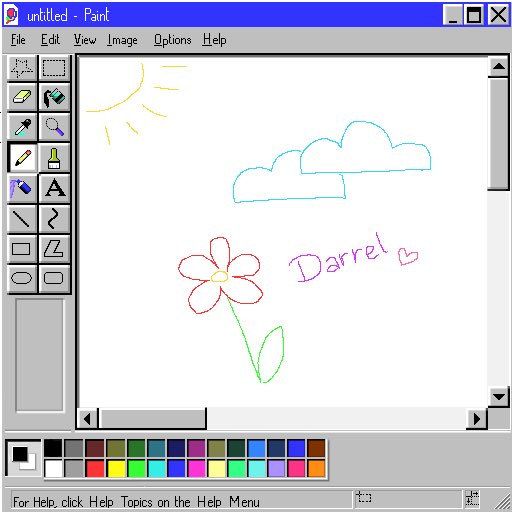Pick the Fill With Color bucket tool
Viewport: 512px width, 512px height.
54,97
